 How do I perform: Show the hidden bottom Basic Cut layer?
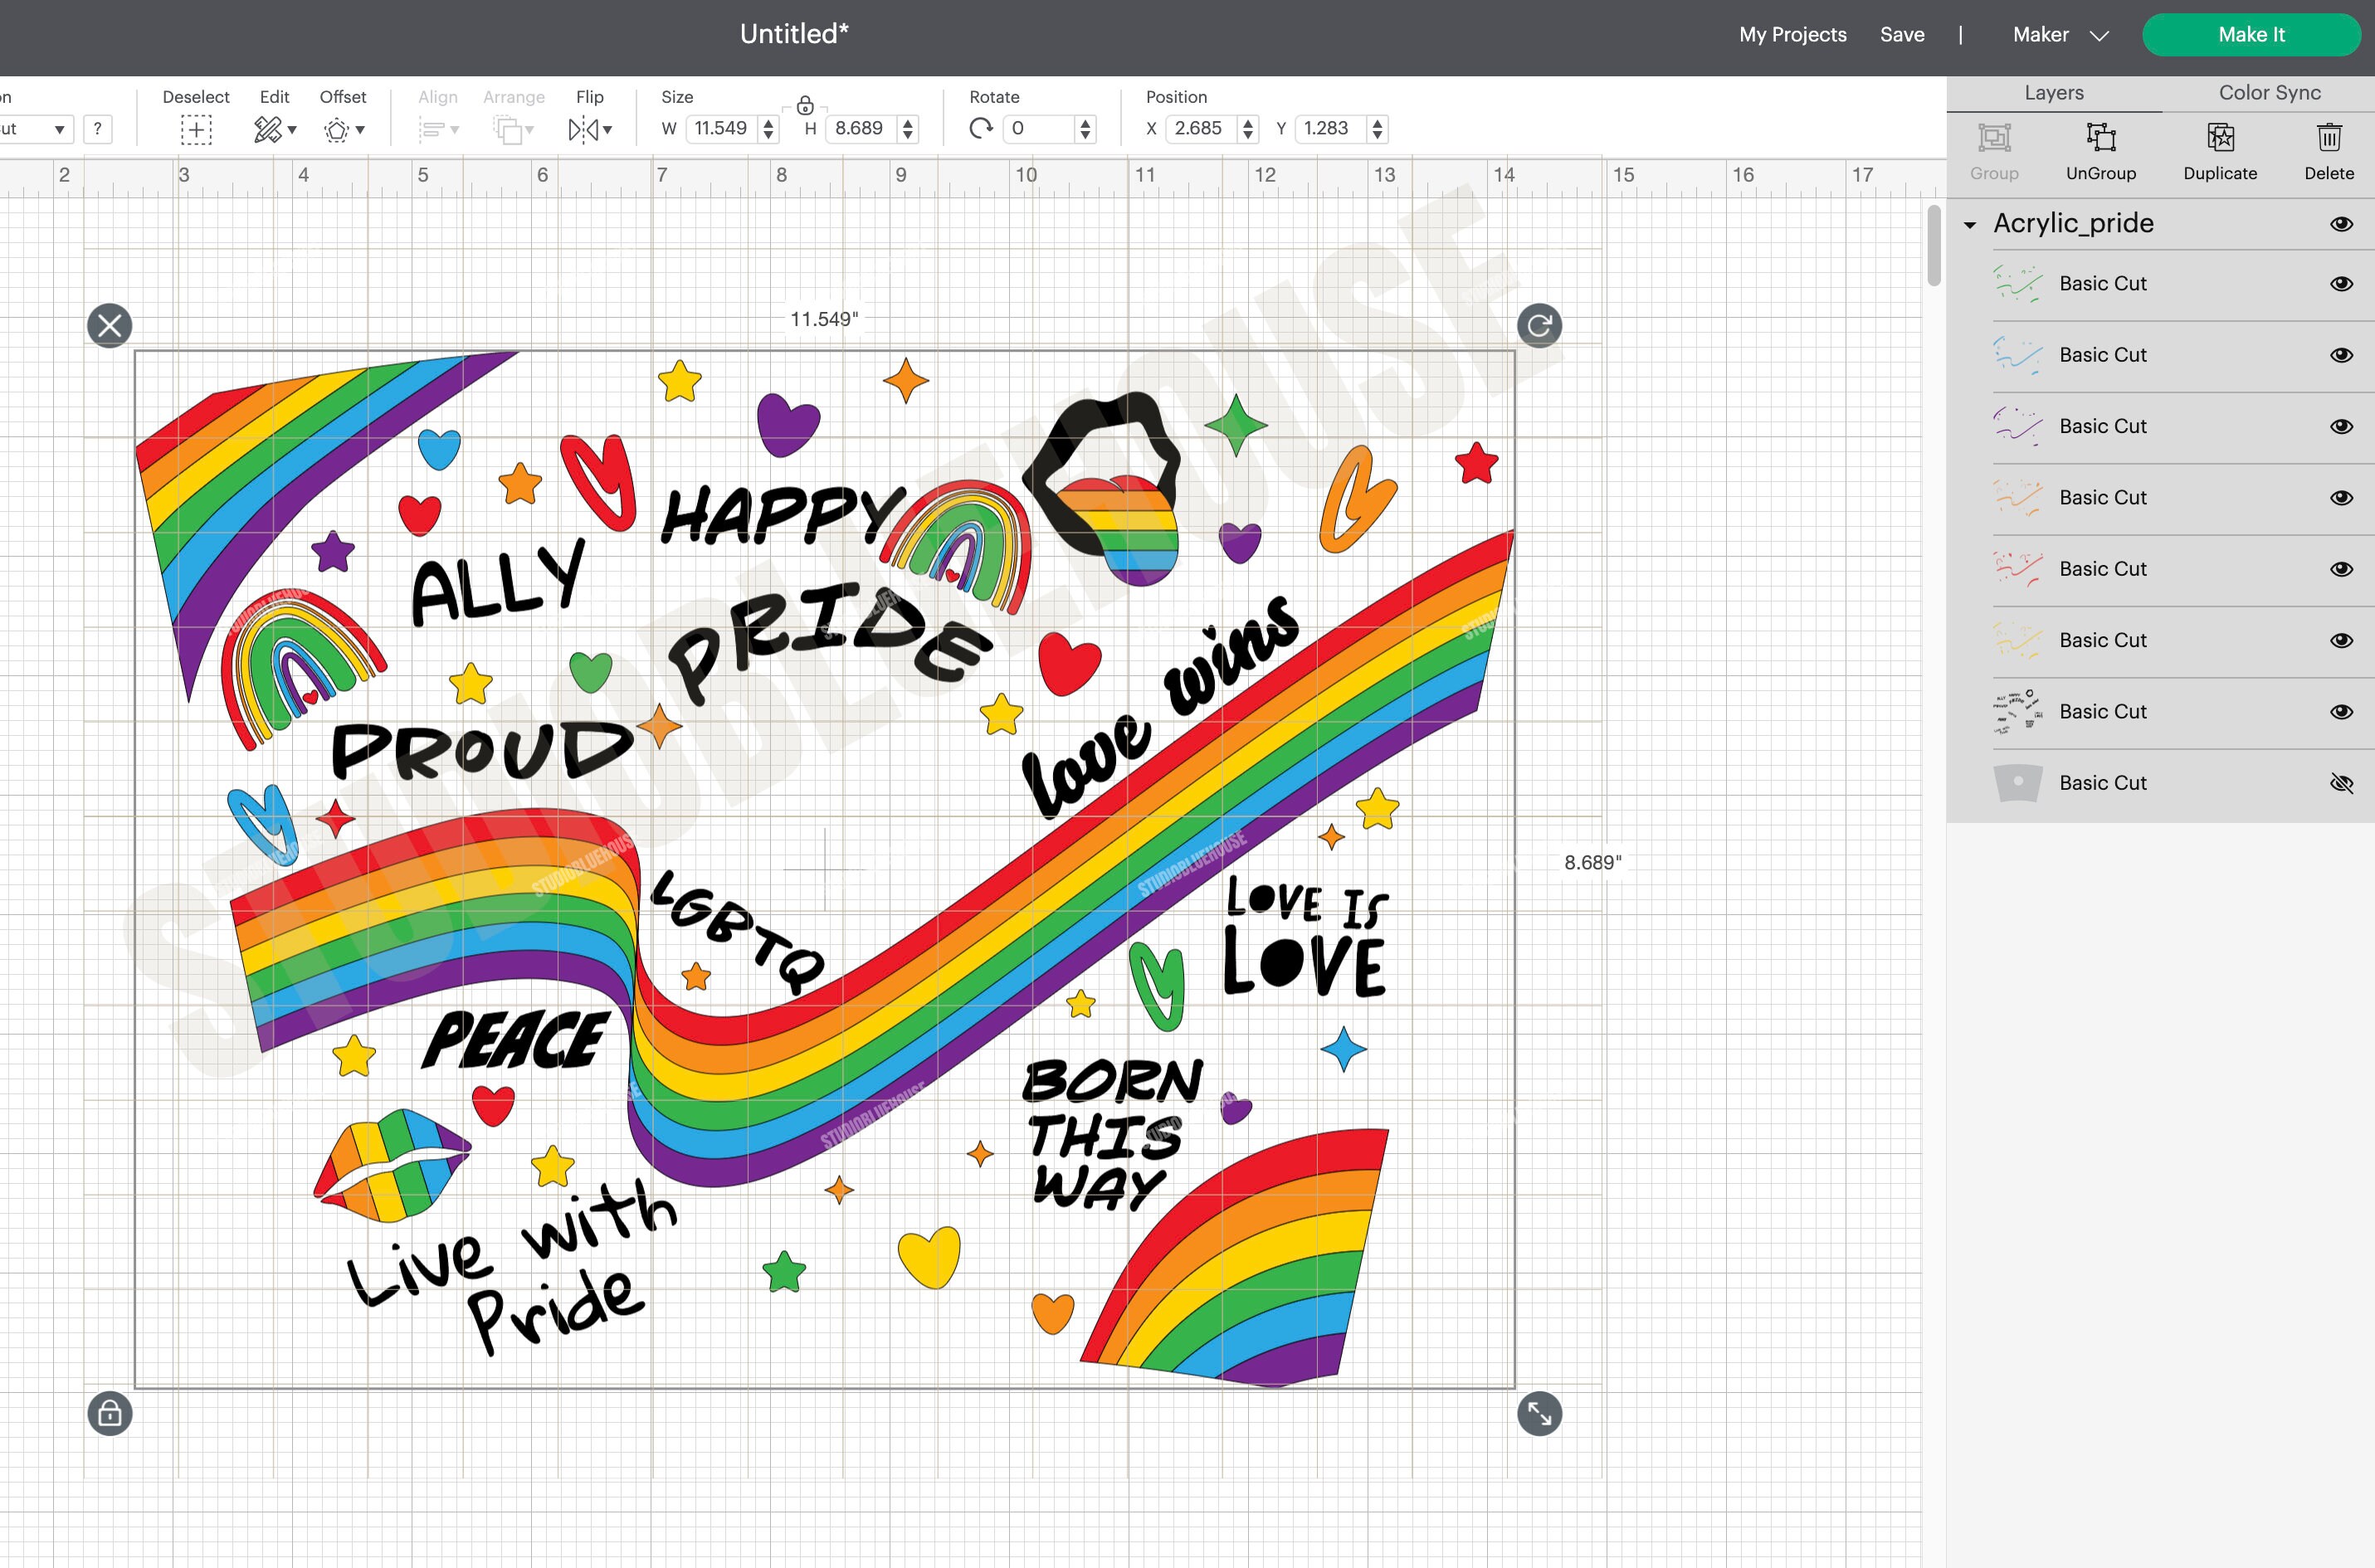click(2342, 783)
